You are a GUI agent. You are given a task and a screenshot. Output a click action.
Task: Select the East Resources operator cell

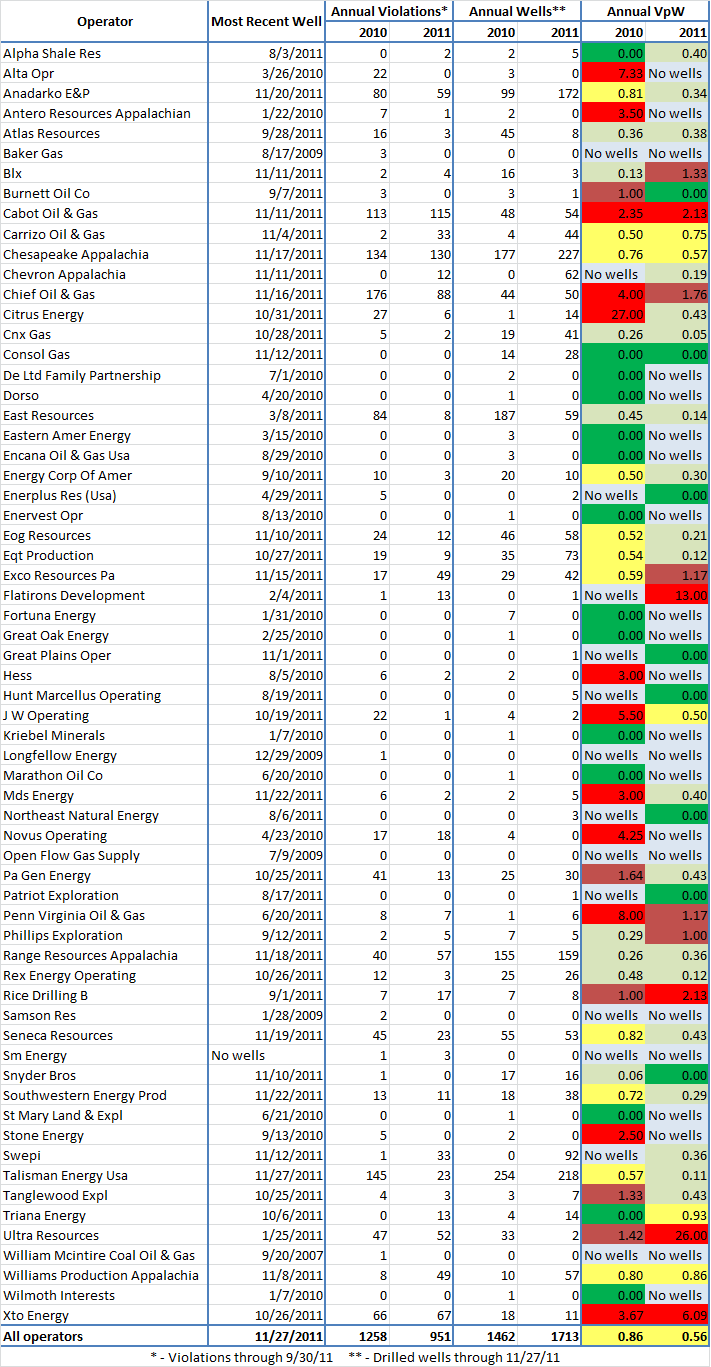(104, 415)
